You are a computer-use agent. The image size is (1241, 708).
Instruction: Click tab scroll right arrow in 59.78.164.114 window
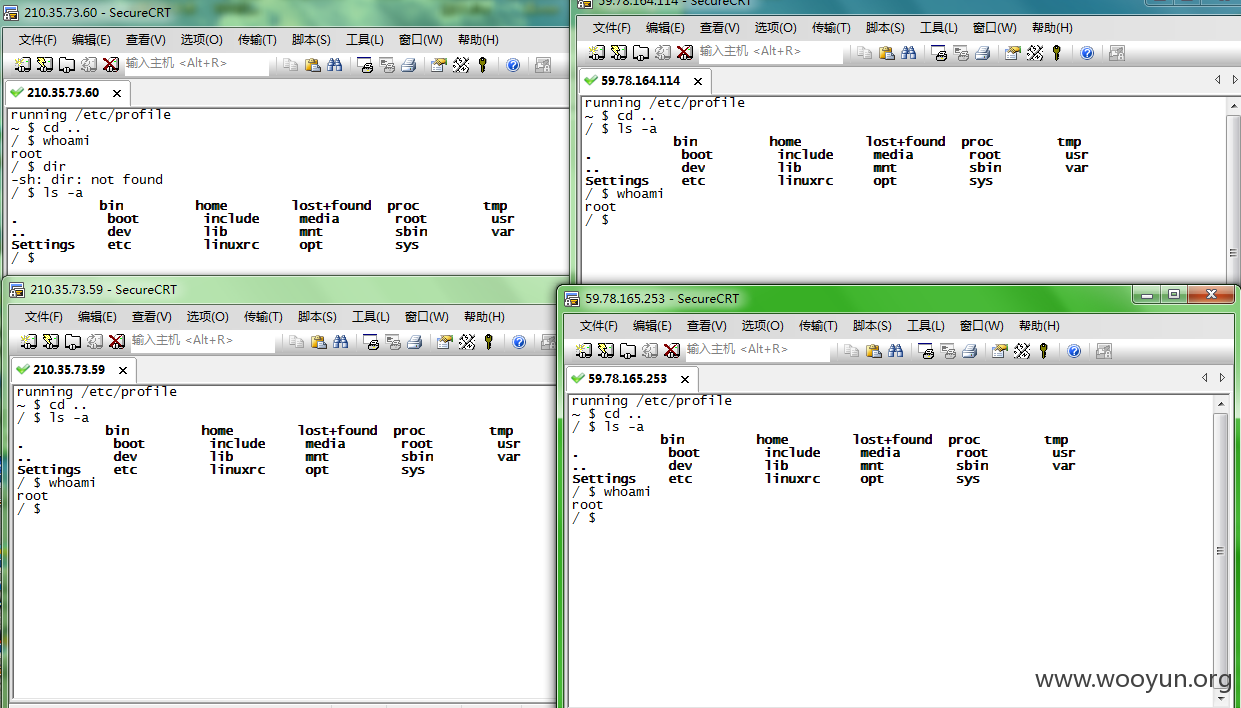(1235, 79)
